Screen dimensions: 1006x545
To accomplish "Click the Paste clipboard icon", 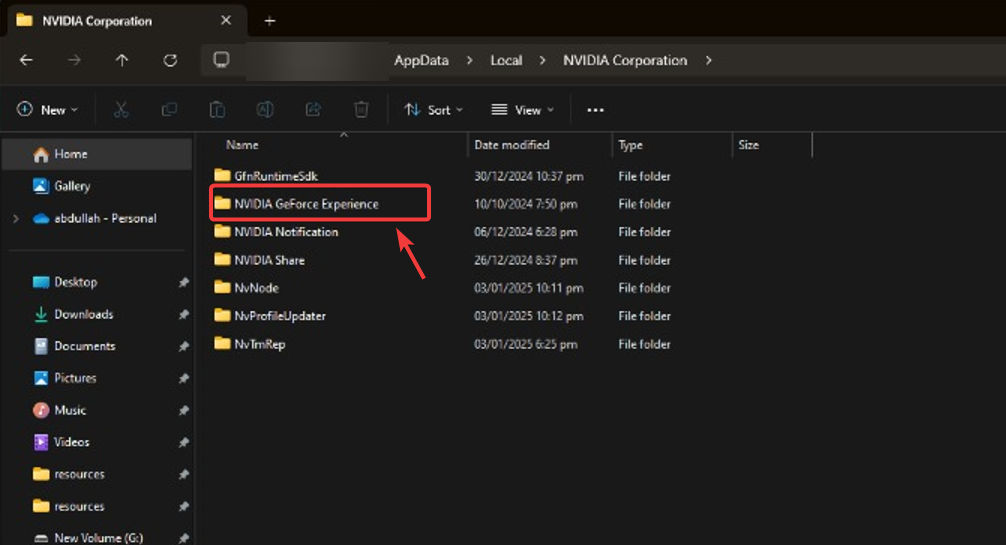I will click(x=217, y=110).
